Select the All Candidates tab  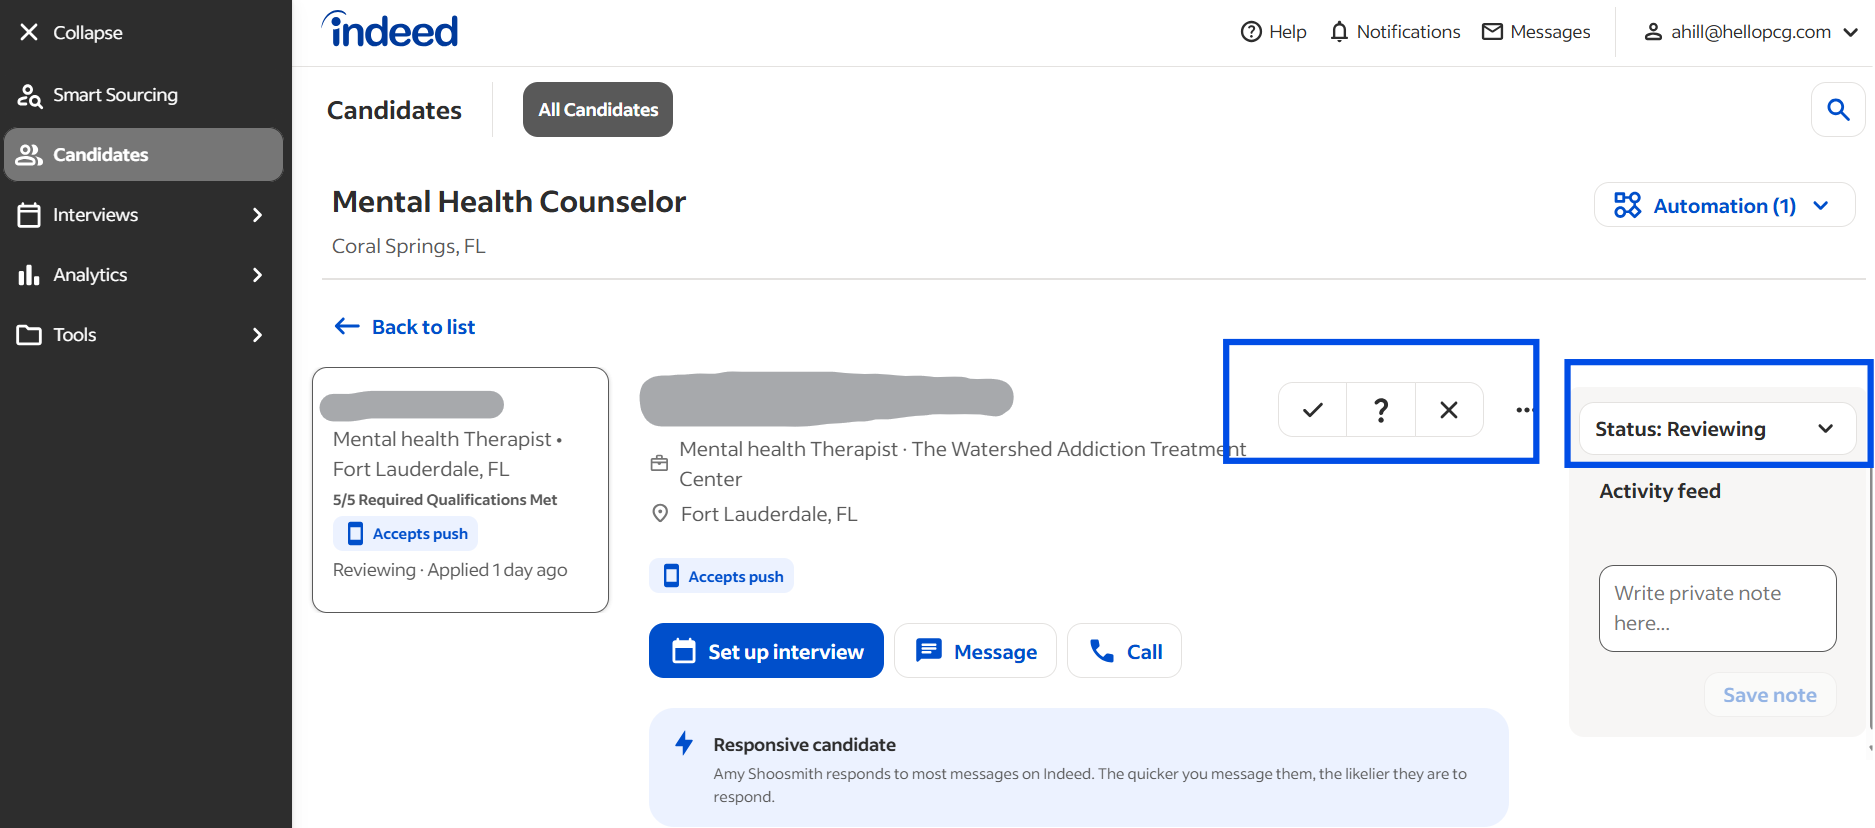click(x=598, y=110)
